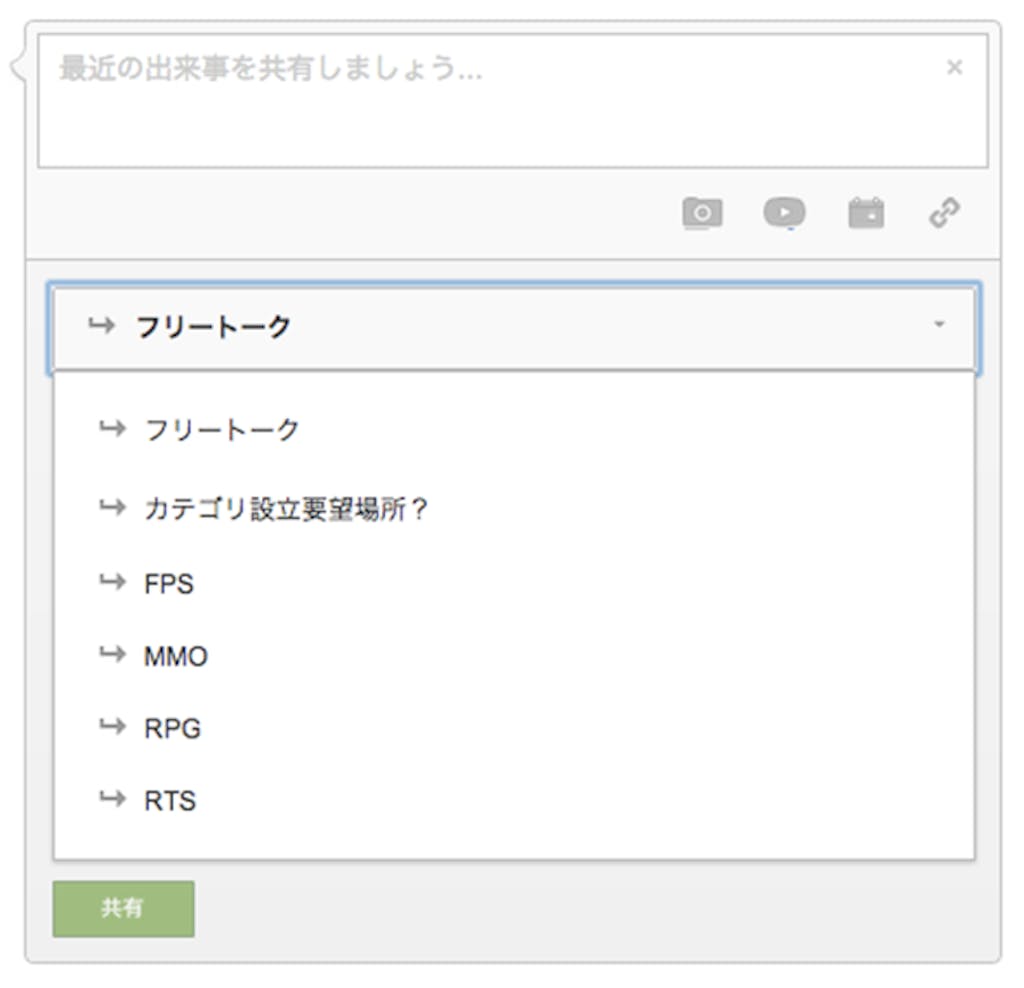
Task: Attach a photo using the camera icon
Action: (704, 212)
